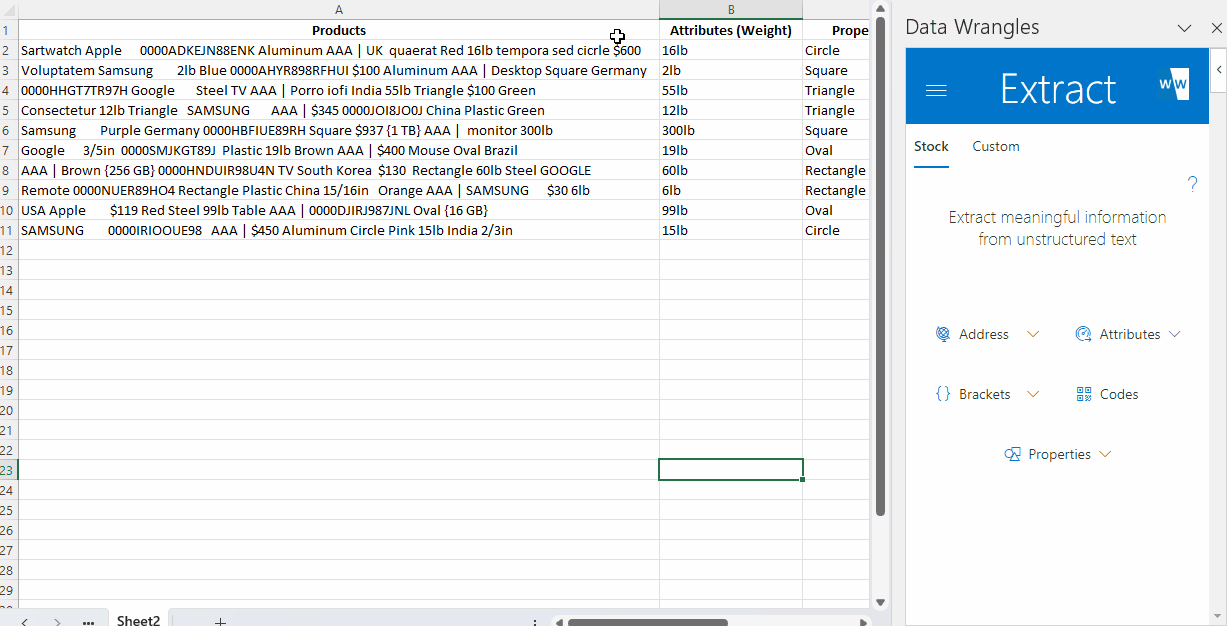The image size is (1227, 626).
Task: Click weight cell 15lb
Action: point(731,230)
